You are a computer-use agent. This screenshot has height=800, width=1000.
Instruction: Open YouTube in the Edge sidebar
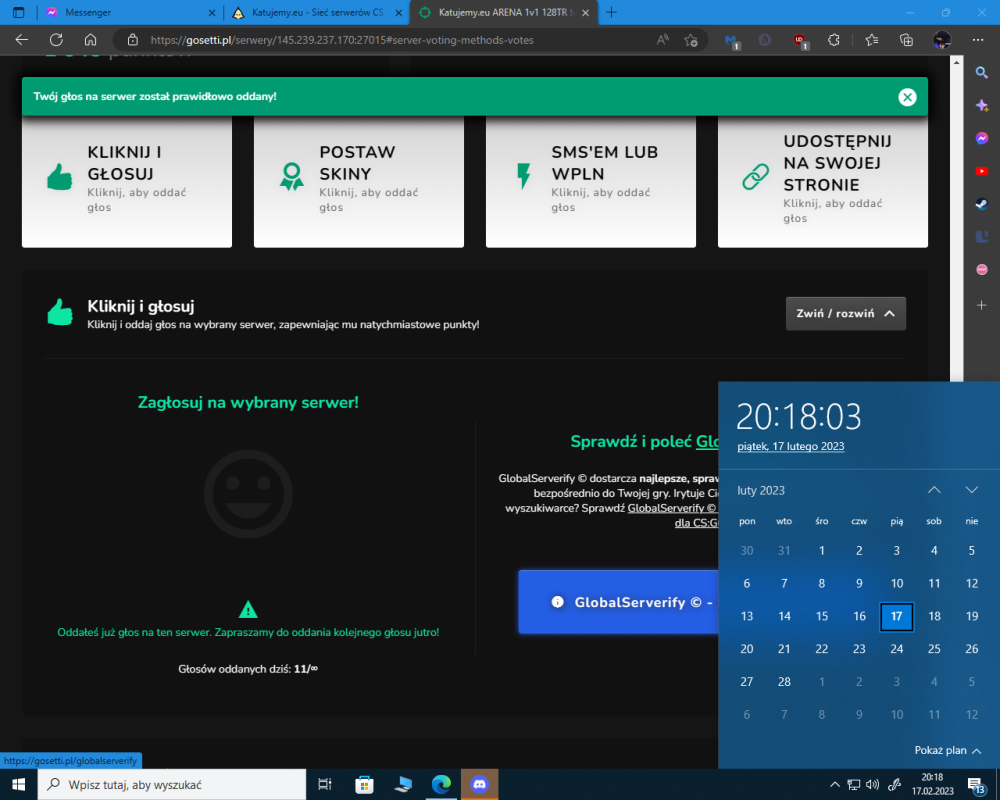pos(982,171)
